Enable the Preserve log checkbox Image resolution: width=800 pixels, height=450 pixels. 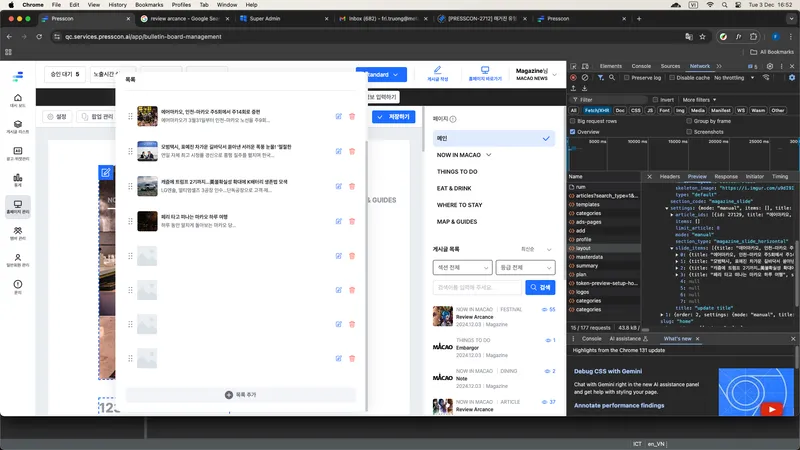tap(627, 78)
